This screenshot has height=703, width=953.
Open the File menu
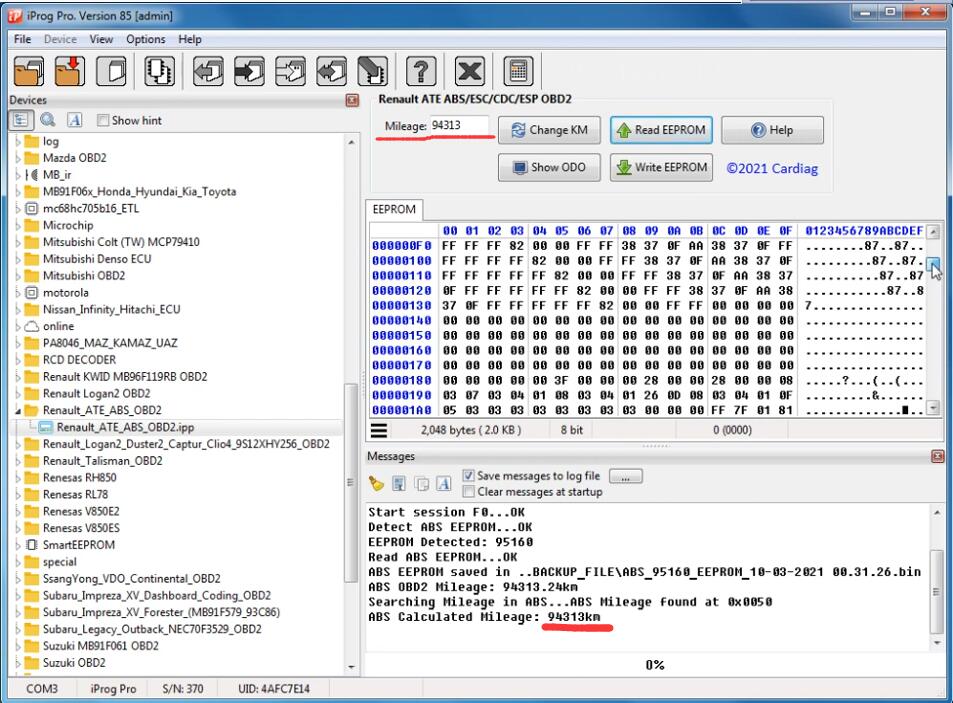coord(22,39)
